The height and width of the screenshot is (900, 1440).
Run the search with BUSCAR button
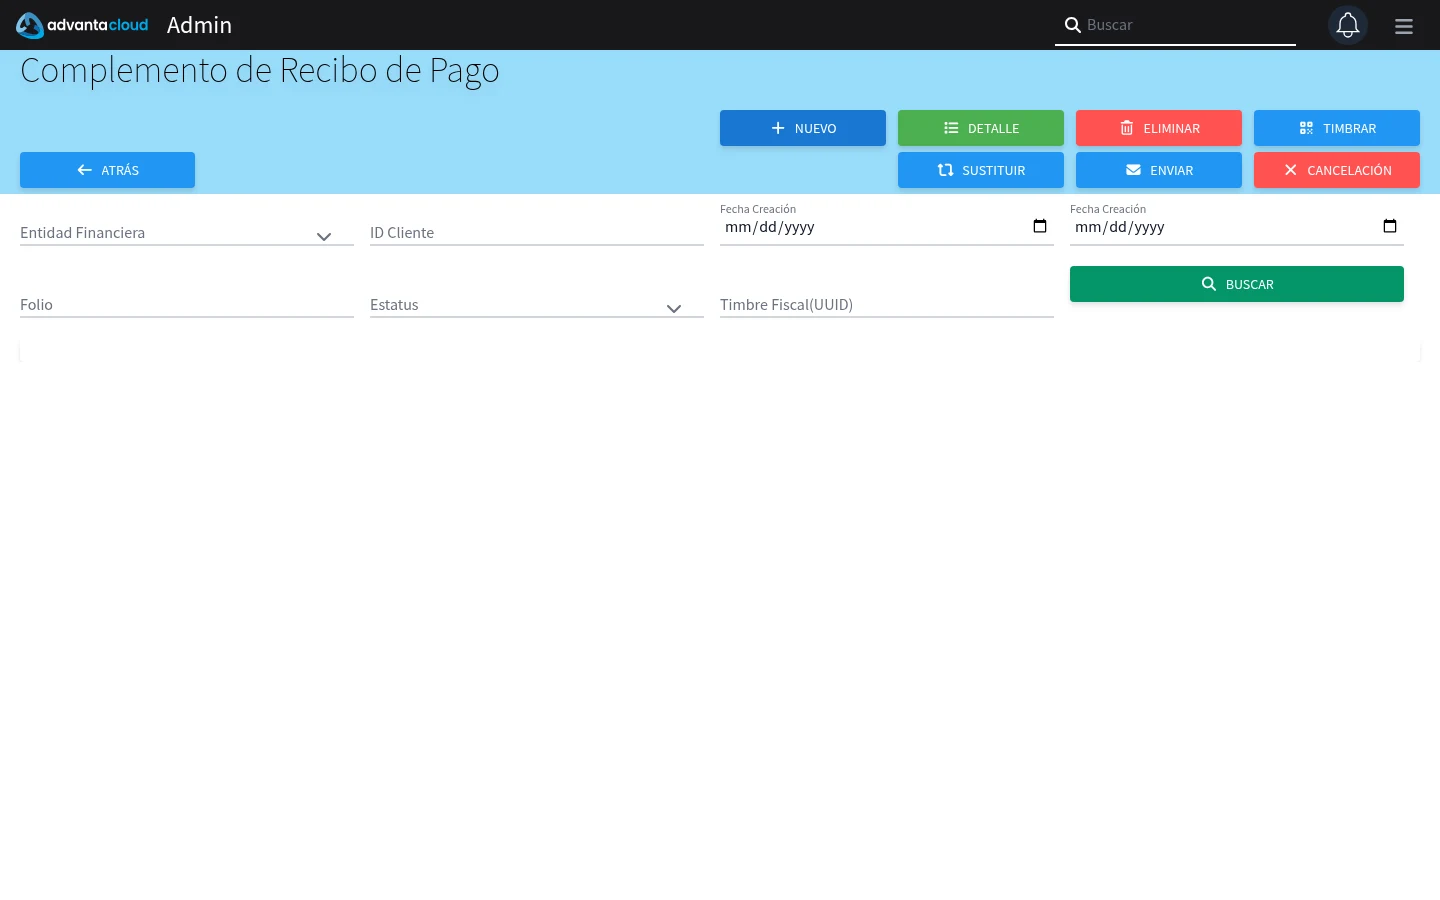[1236, 284]
